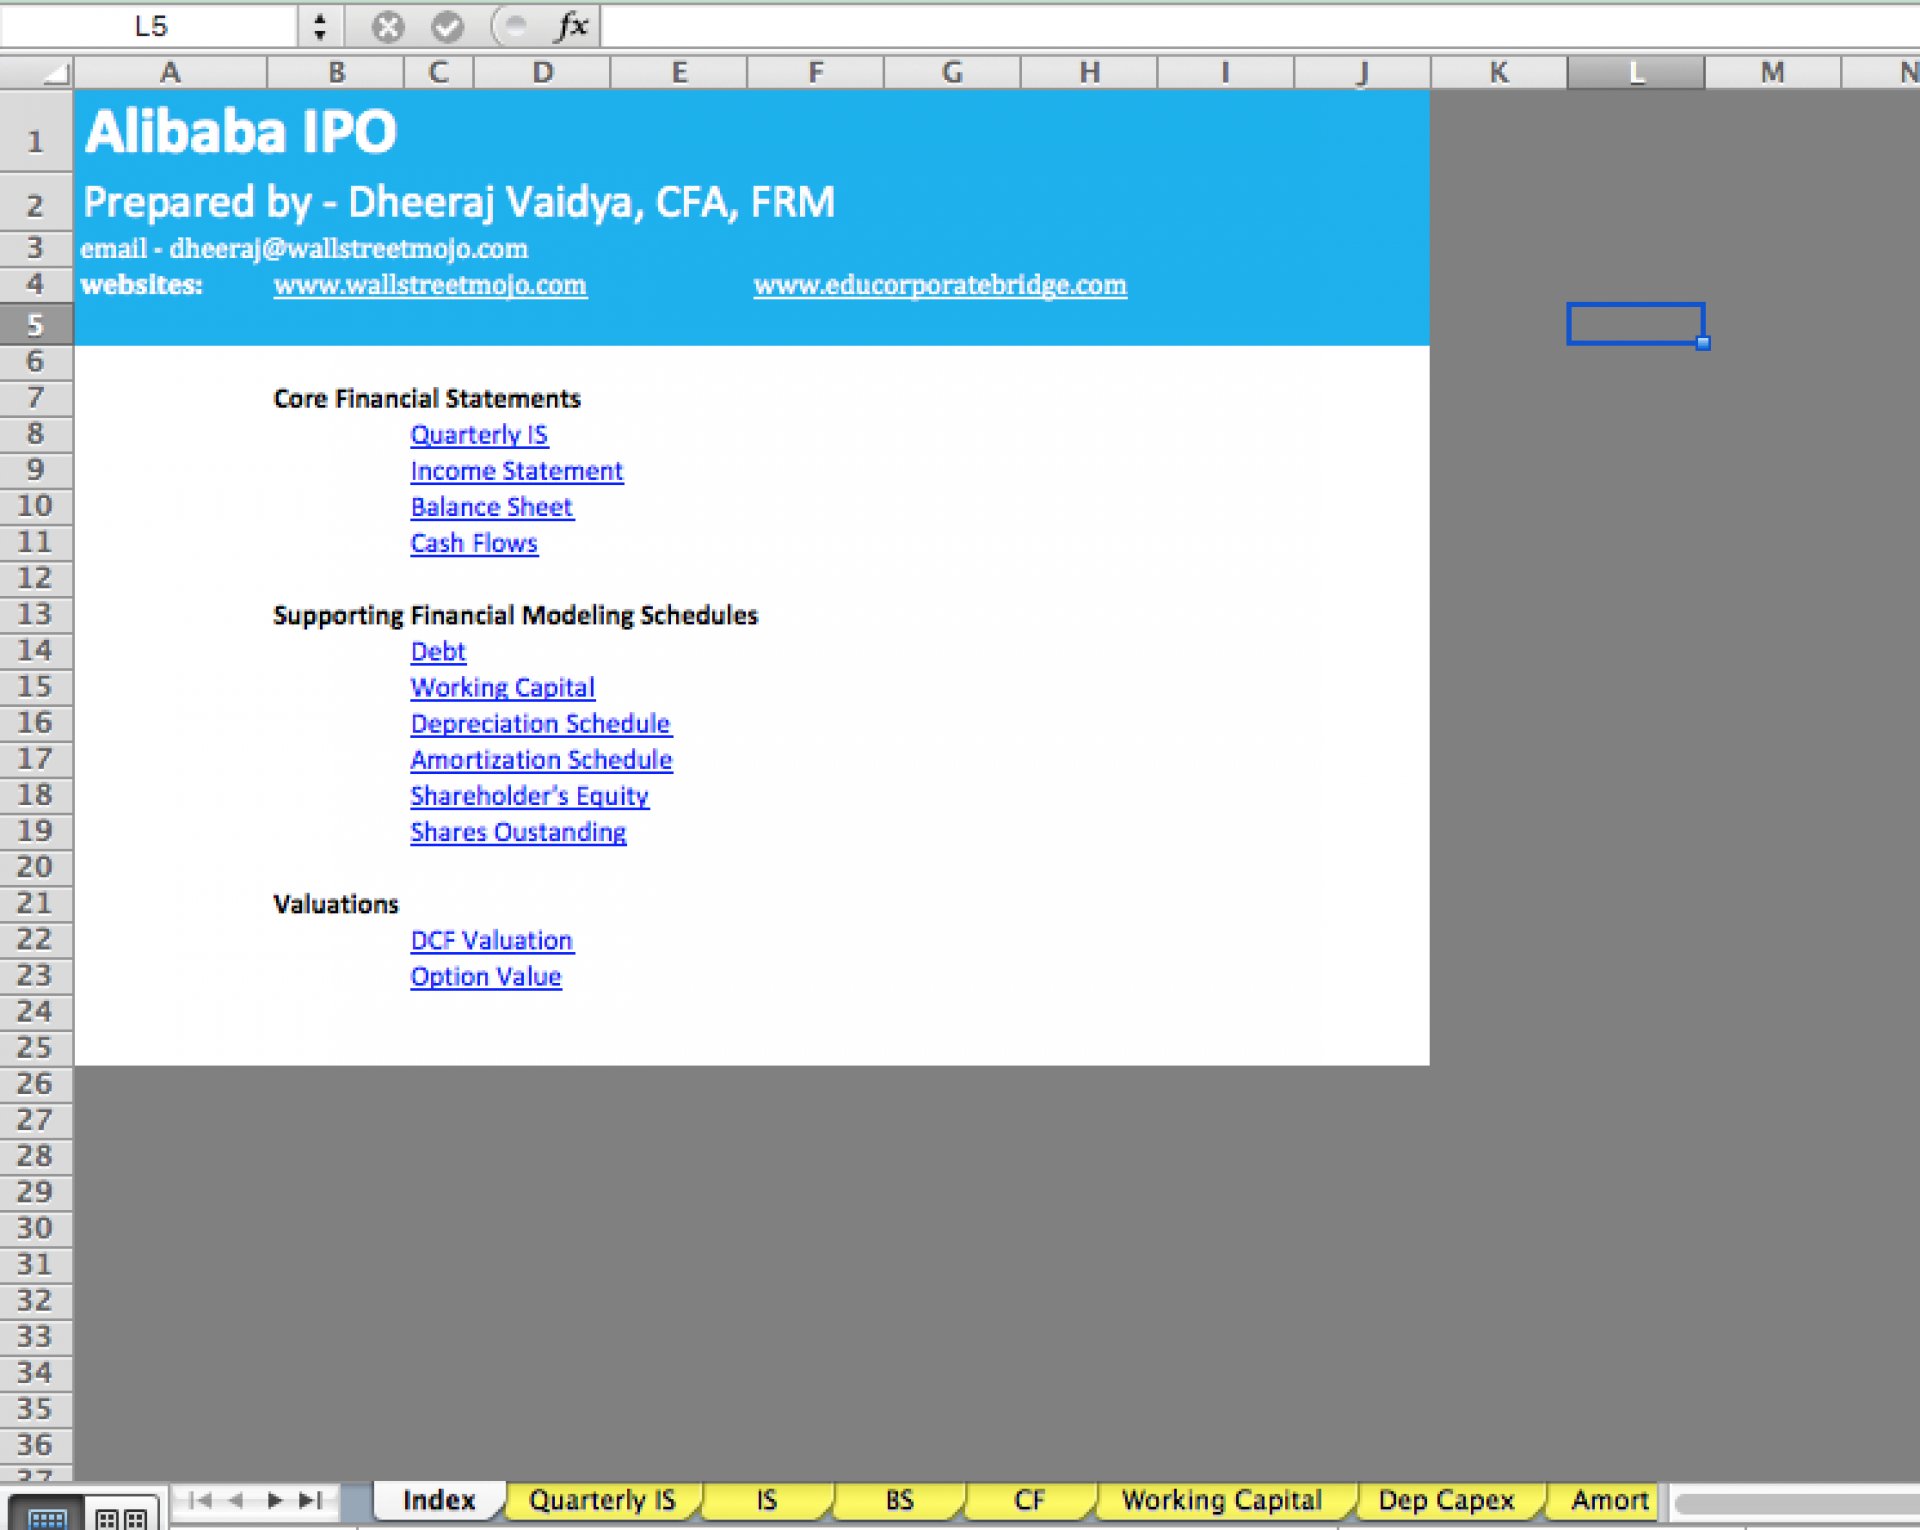Open the Cash Flows hyperlink
The height and width of the screenshot is (1530, 1920).
tap(474, 543)
